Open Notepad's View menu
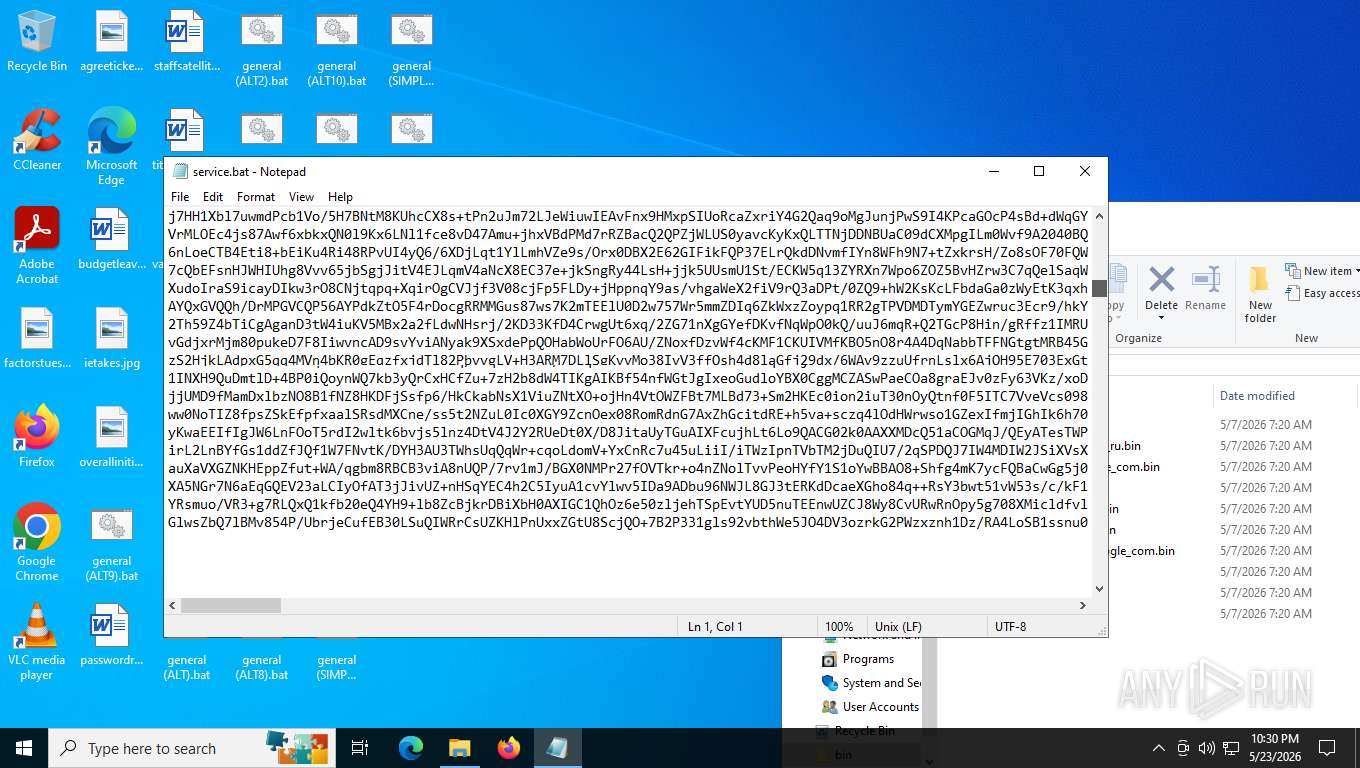 coord(301,197)
